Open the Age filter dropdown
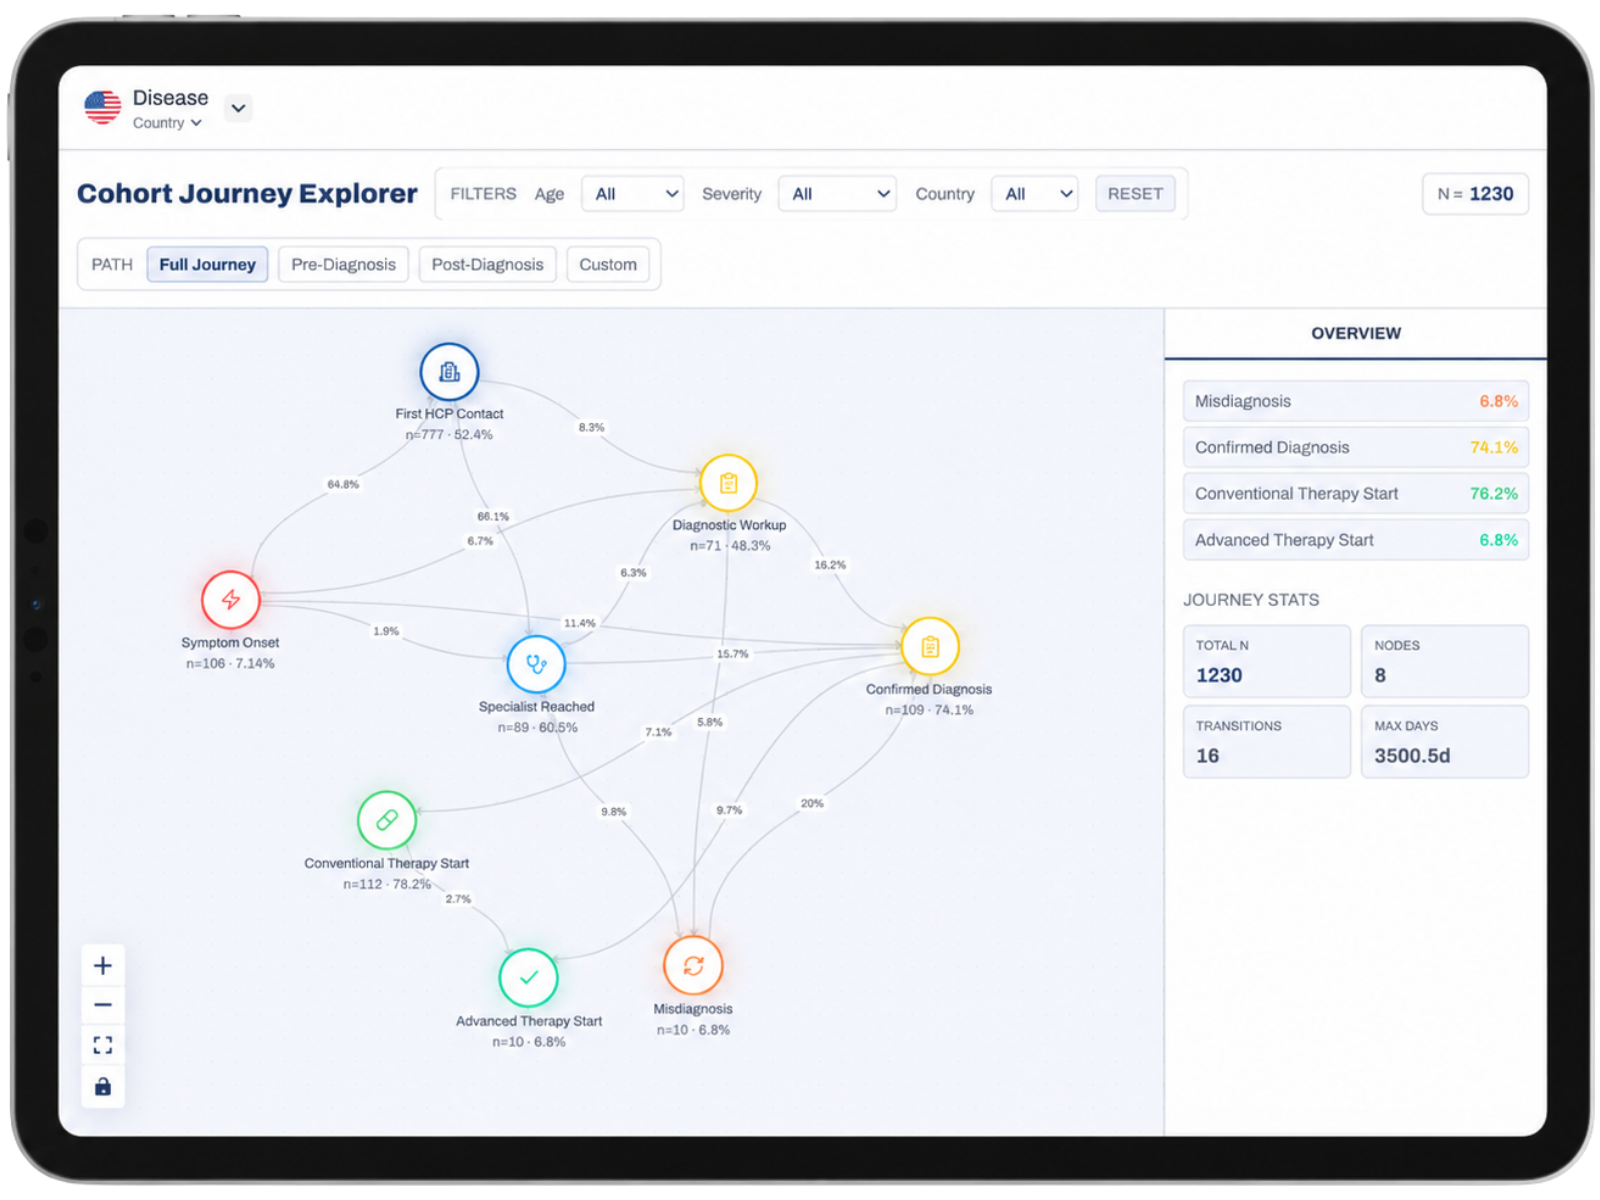Screen dimensions: 1600x1200 click(x=632, y=194)
